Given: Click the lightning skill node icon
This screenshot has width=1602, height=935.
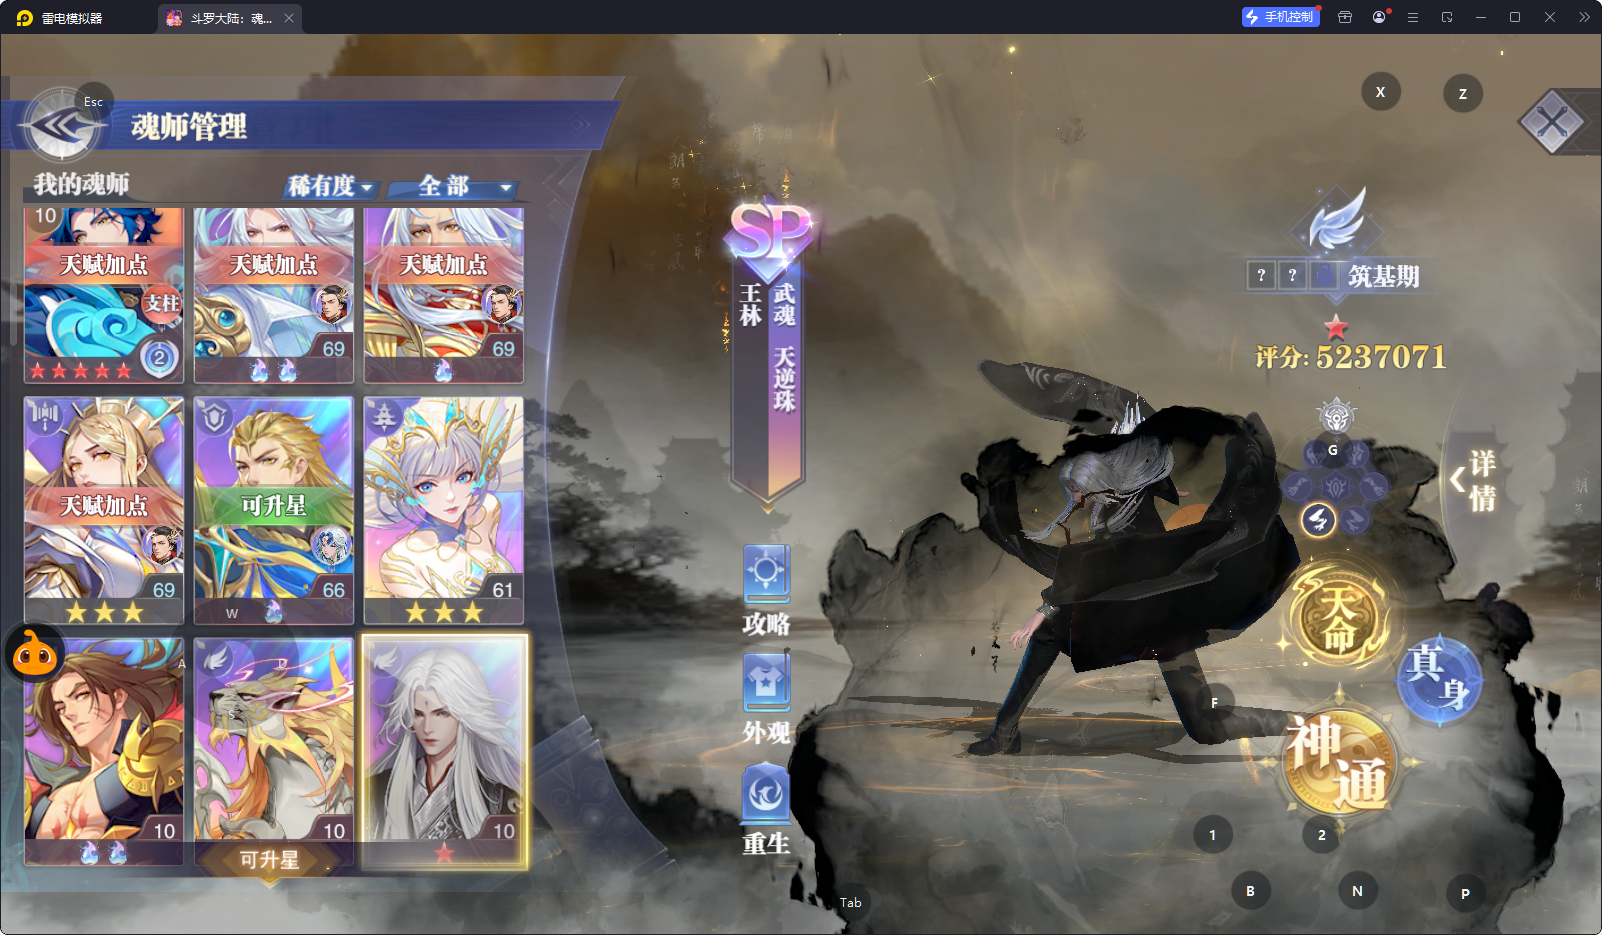Looking at the screenshot, I should coord(1318,520).
